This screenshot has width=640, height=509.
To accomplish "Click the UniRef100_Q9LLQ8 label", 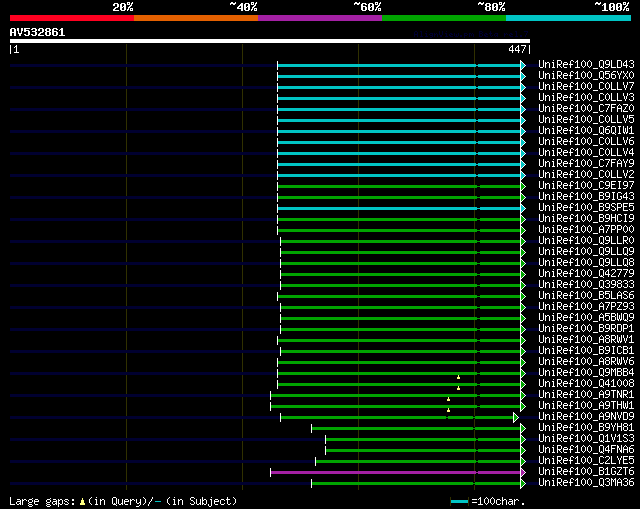I will 586,263.
